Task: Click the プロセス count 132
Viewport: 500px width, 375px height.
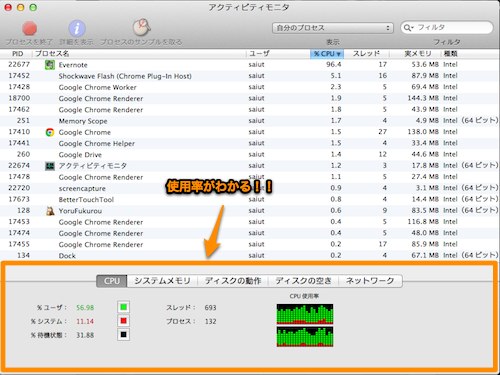Action: tap(210, 321)
